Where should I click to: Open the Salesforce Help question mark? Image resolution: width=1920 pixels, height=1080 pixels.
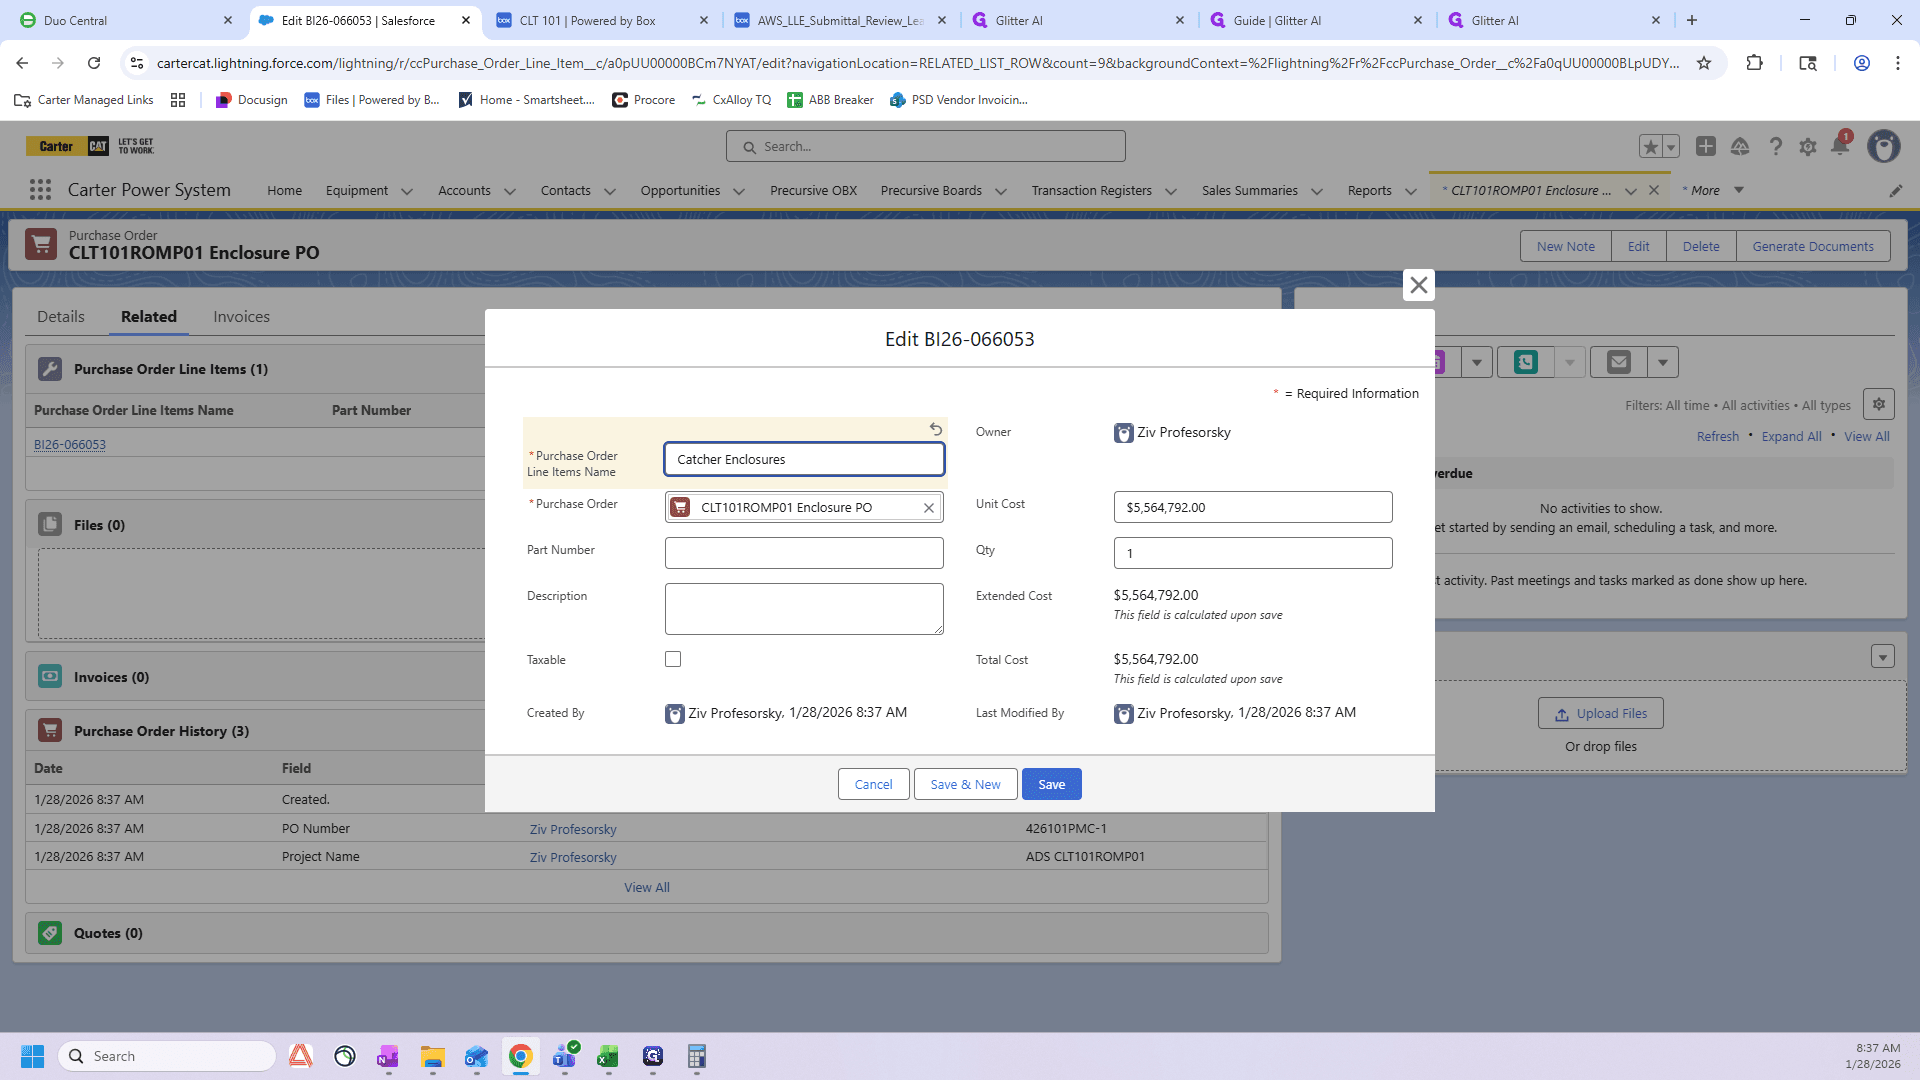1776,147
